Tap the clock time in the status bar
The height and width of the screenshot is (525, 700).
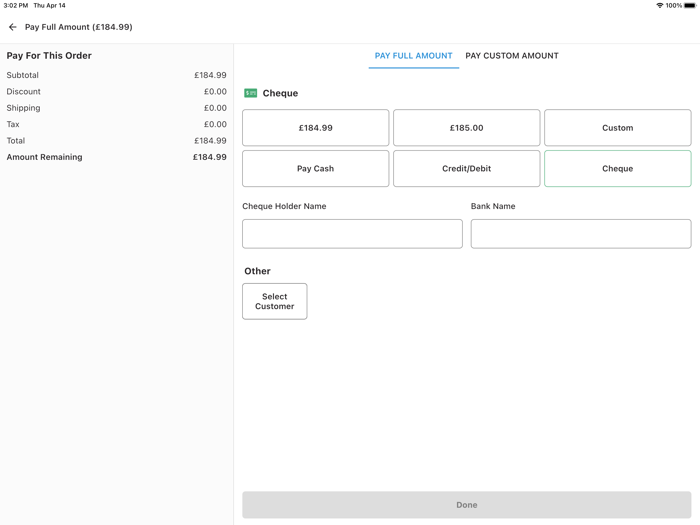[x=15, y=6]
